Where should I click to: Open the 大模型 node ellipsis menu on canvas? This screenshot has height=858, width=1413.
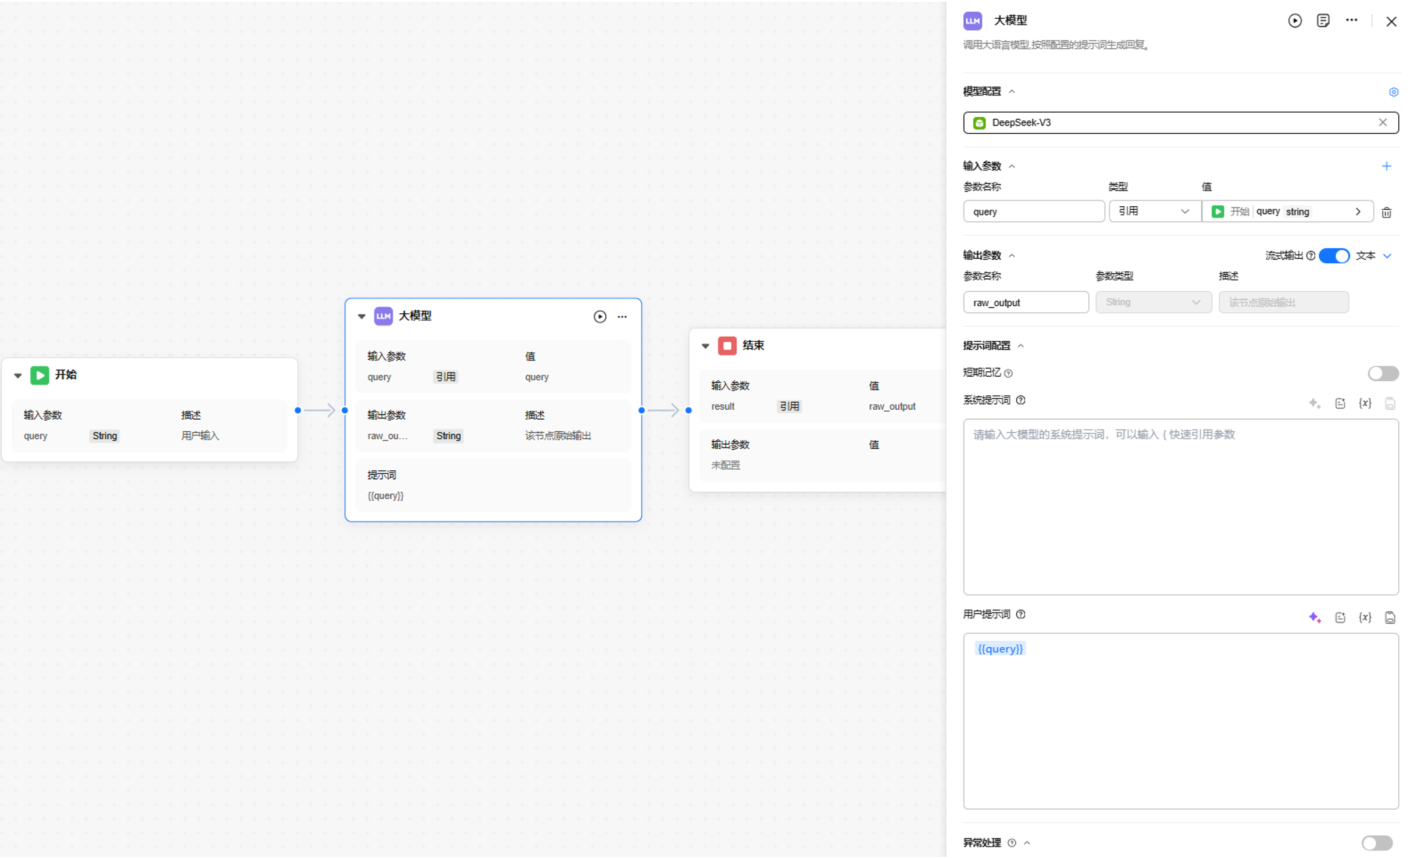click(x=622, y=316)
